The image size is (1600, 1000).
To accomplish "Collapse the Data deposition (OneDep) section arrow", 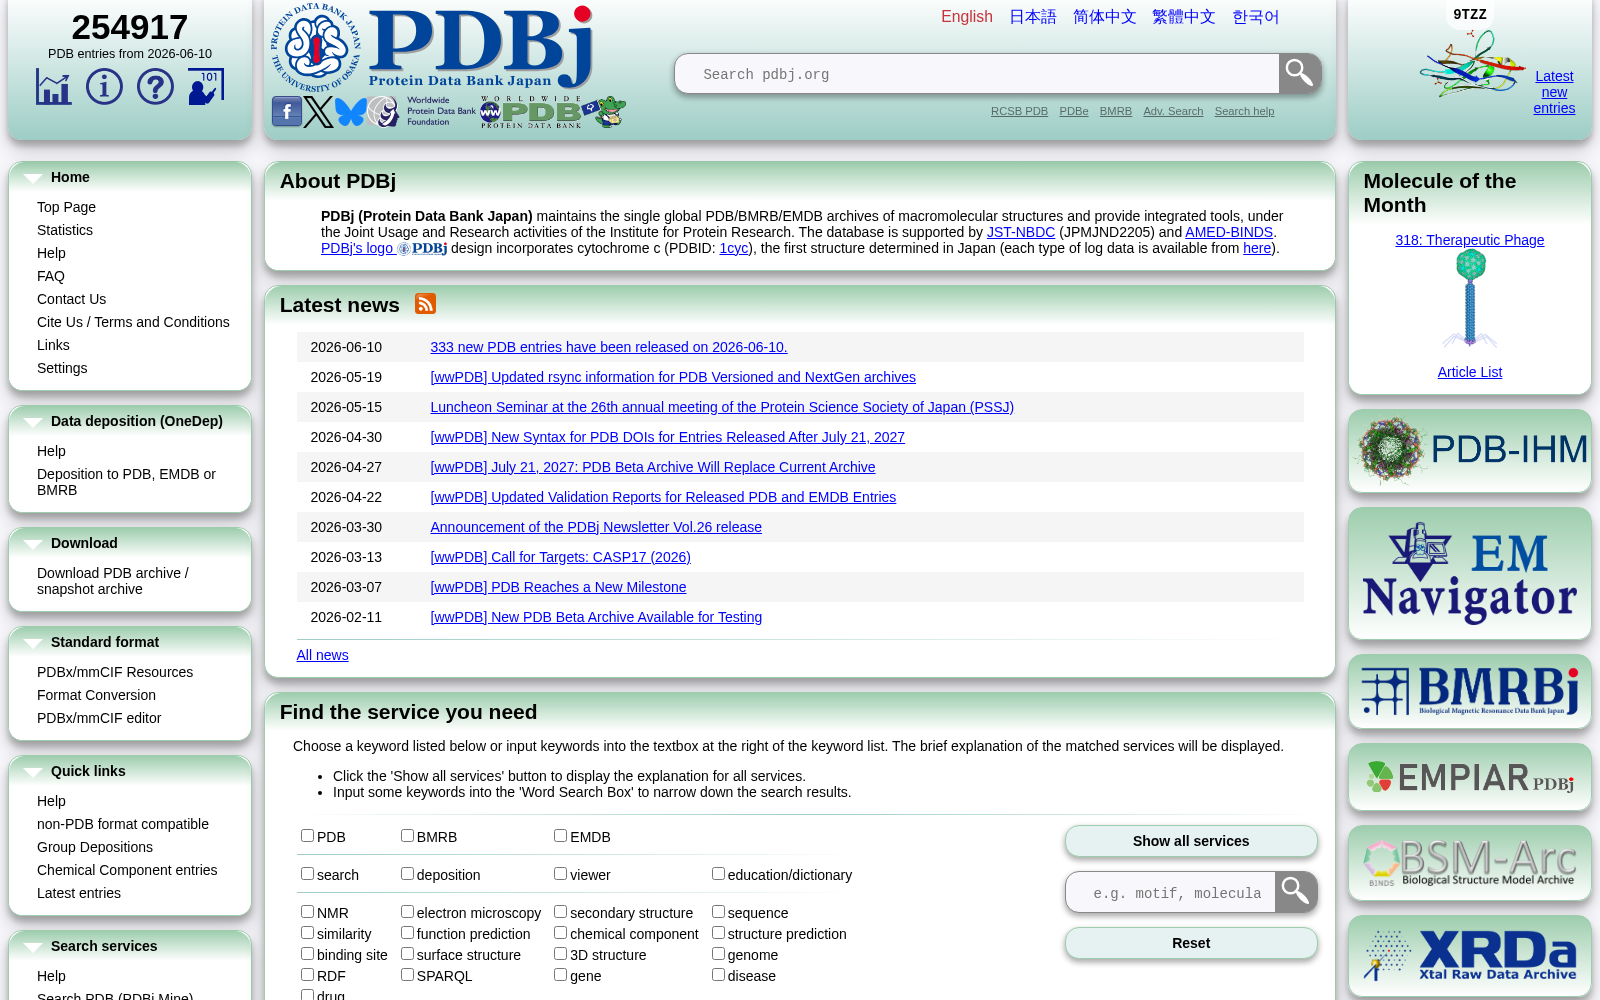I will pyautogui.click(x=33, y=422).
